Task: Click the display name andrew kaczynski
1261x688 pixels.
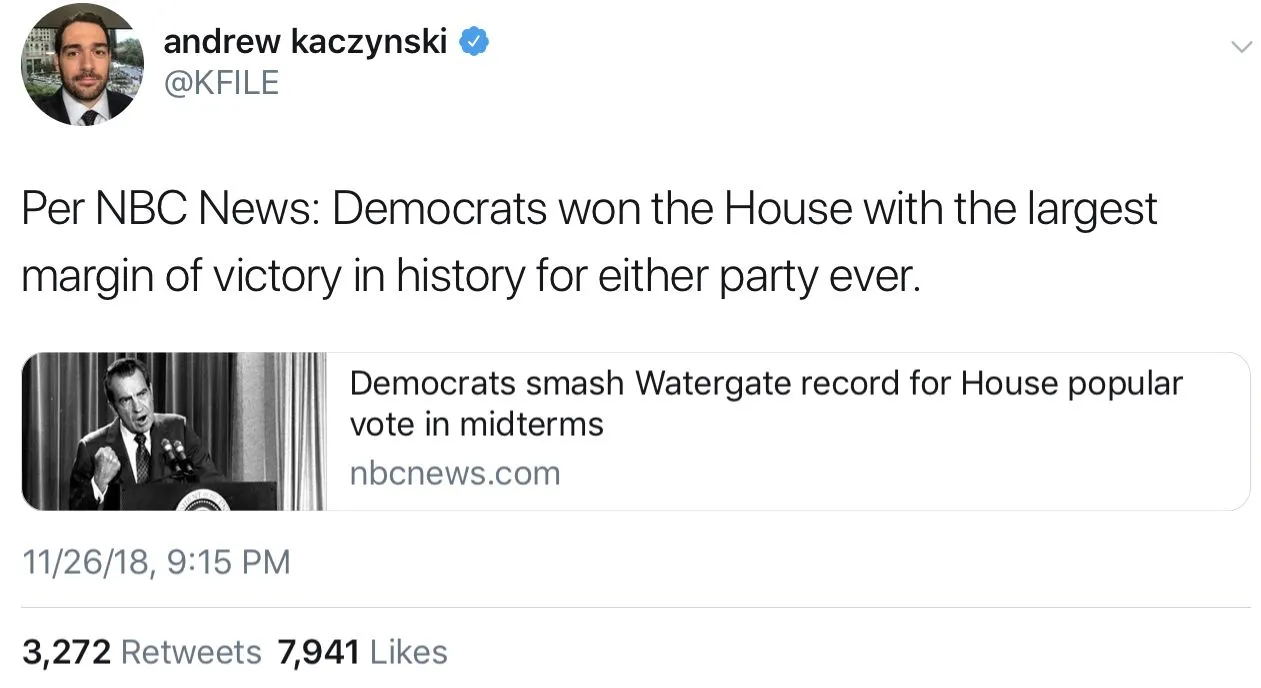Action: click(x=305, y=42)
